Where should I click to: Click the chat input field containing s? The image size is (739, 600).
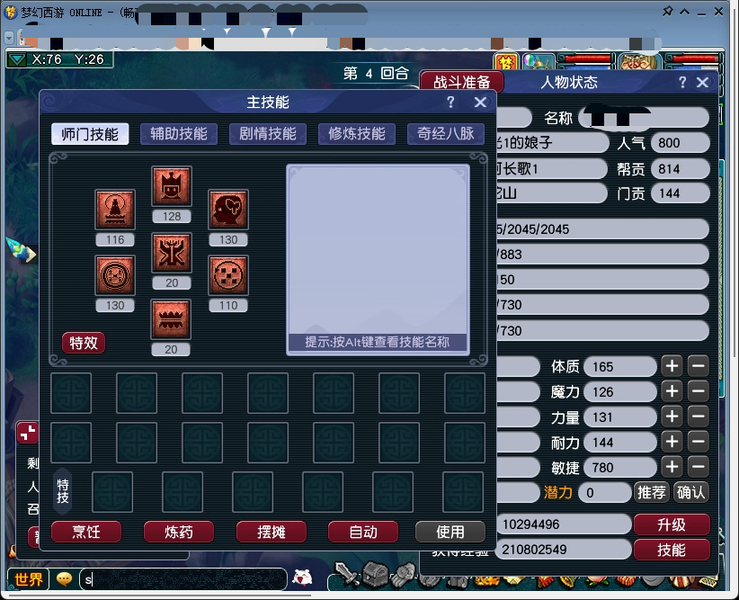tap(183, 579)
